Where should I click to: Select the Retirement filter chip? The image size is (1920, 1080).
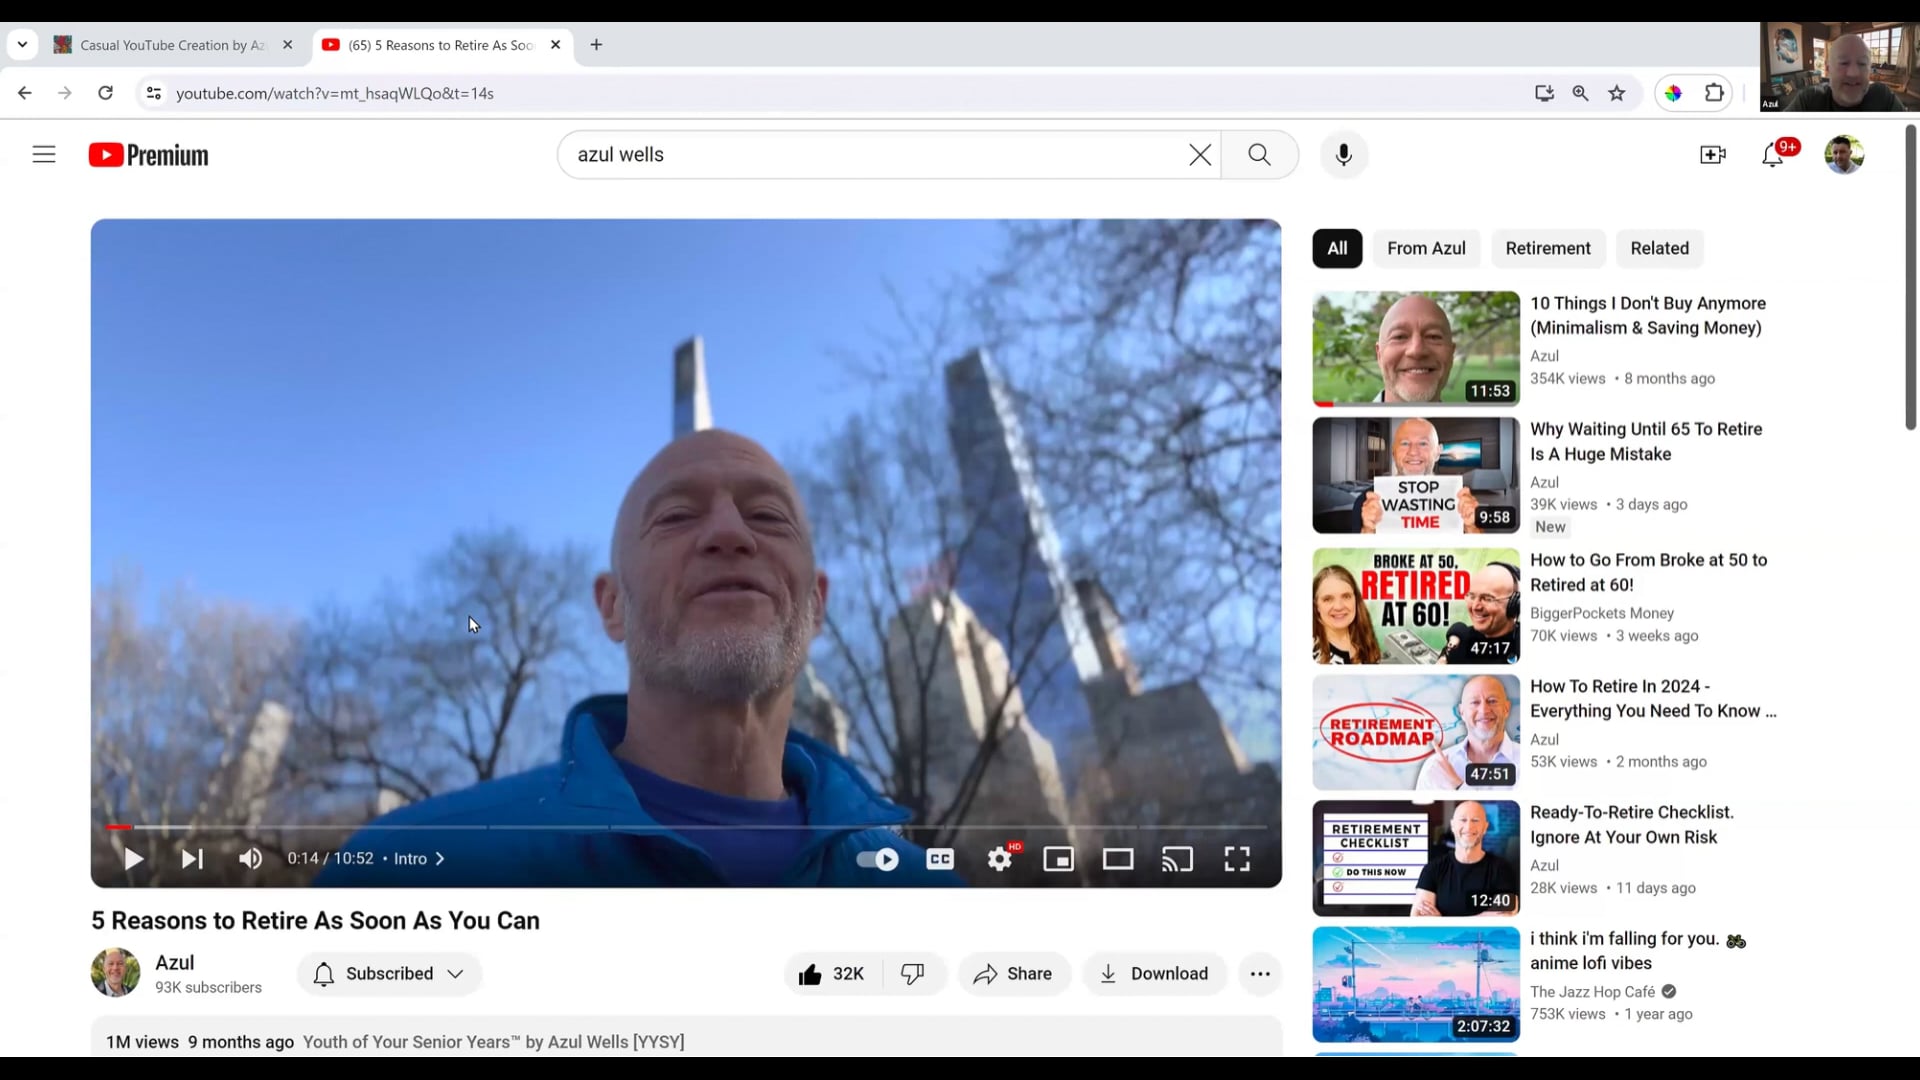1547,248
